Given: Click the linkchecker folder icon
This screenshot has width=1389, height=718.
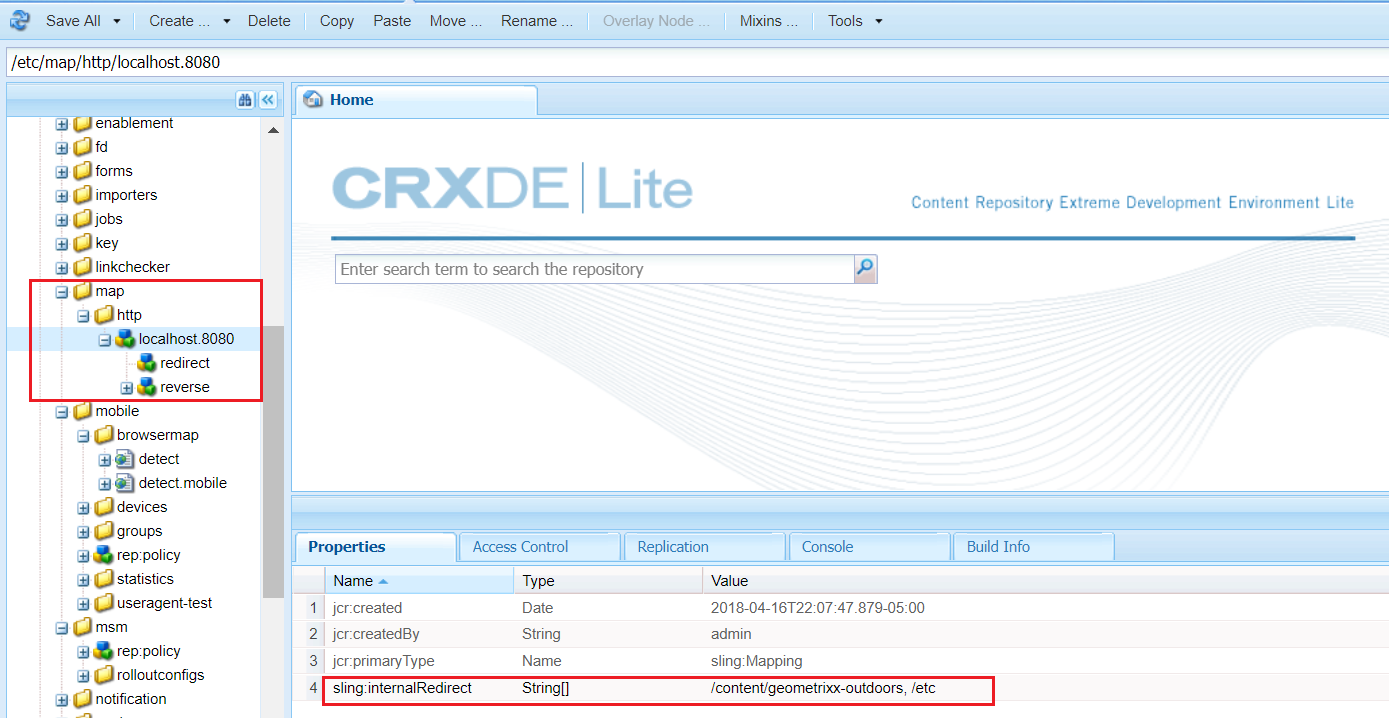Looking at the screenshot, I should click(x=84, y=266).
